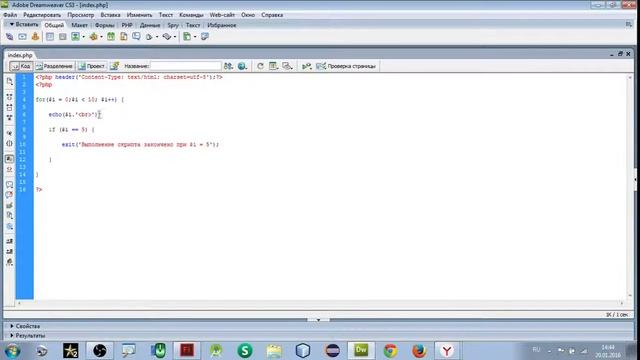Screen dimensions: 640x360
Task: Click the Format Source Code icon
Action: (x=9, y=262)
